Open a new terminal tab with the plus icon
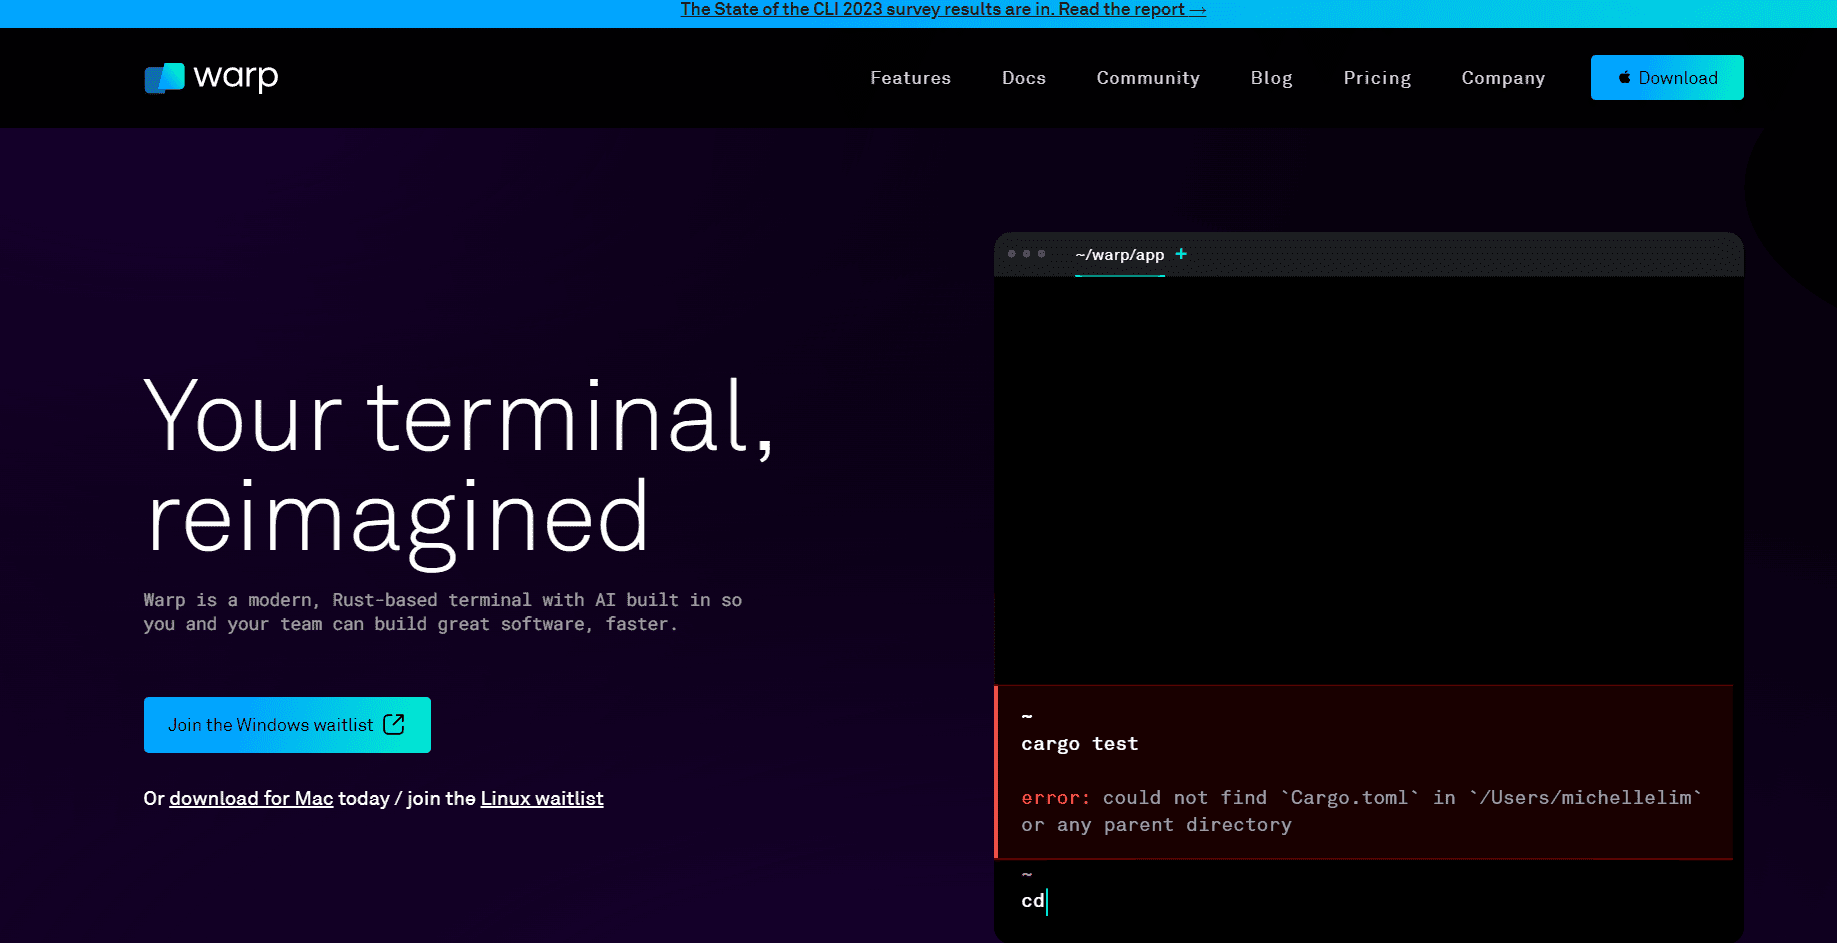 pyautogui.click(x=1181, y=254)
